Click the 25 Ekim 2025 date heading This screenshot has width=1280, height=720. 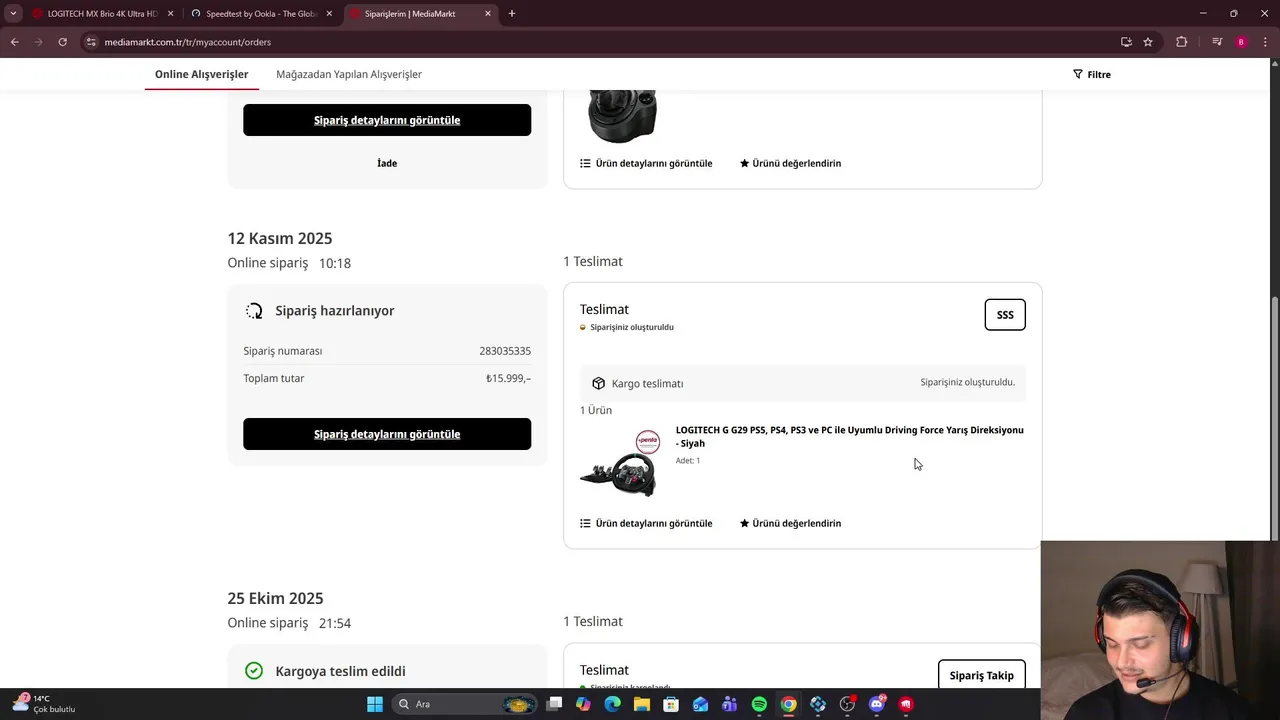tap(275, 598)
